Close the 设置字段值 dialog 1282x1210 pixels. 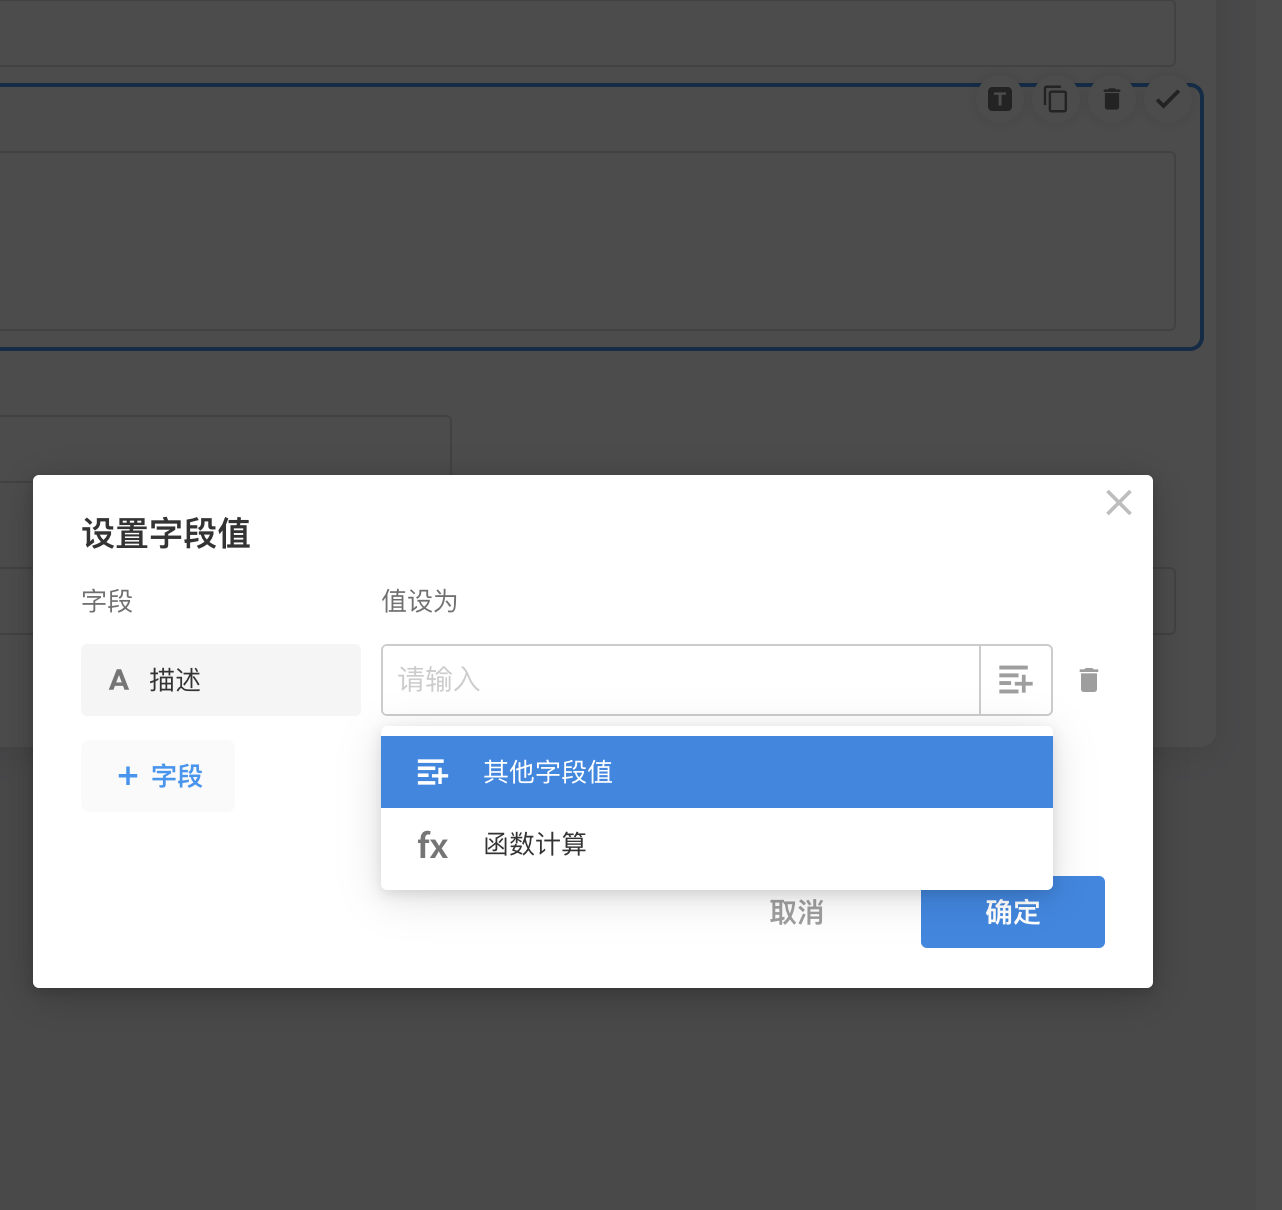pyautogui.click(x=1118, y=502)
